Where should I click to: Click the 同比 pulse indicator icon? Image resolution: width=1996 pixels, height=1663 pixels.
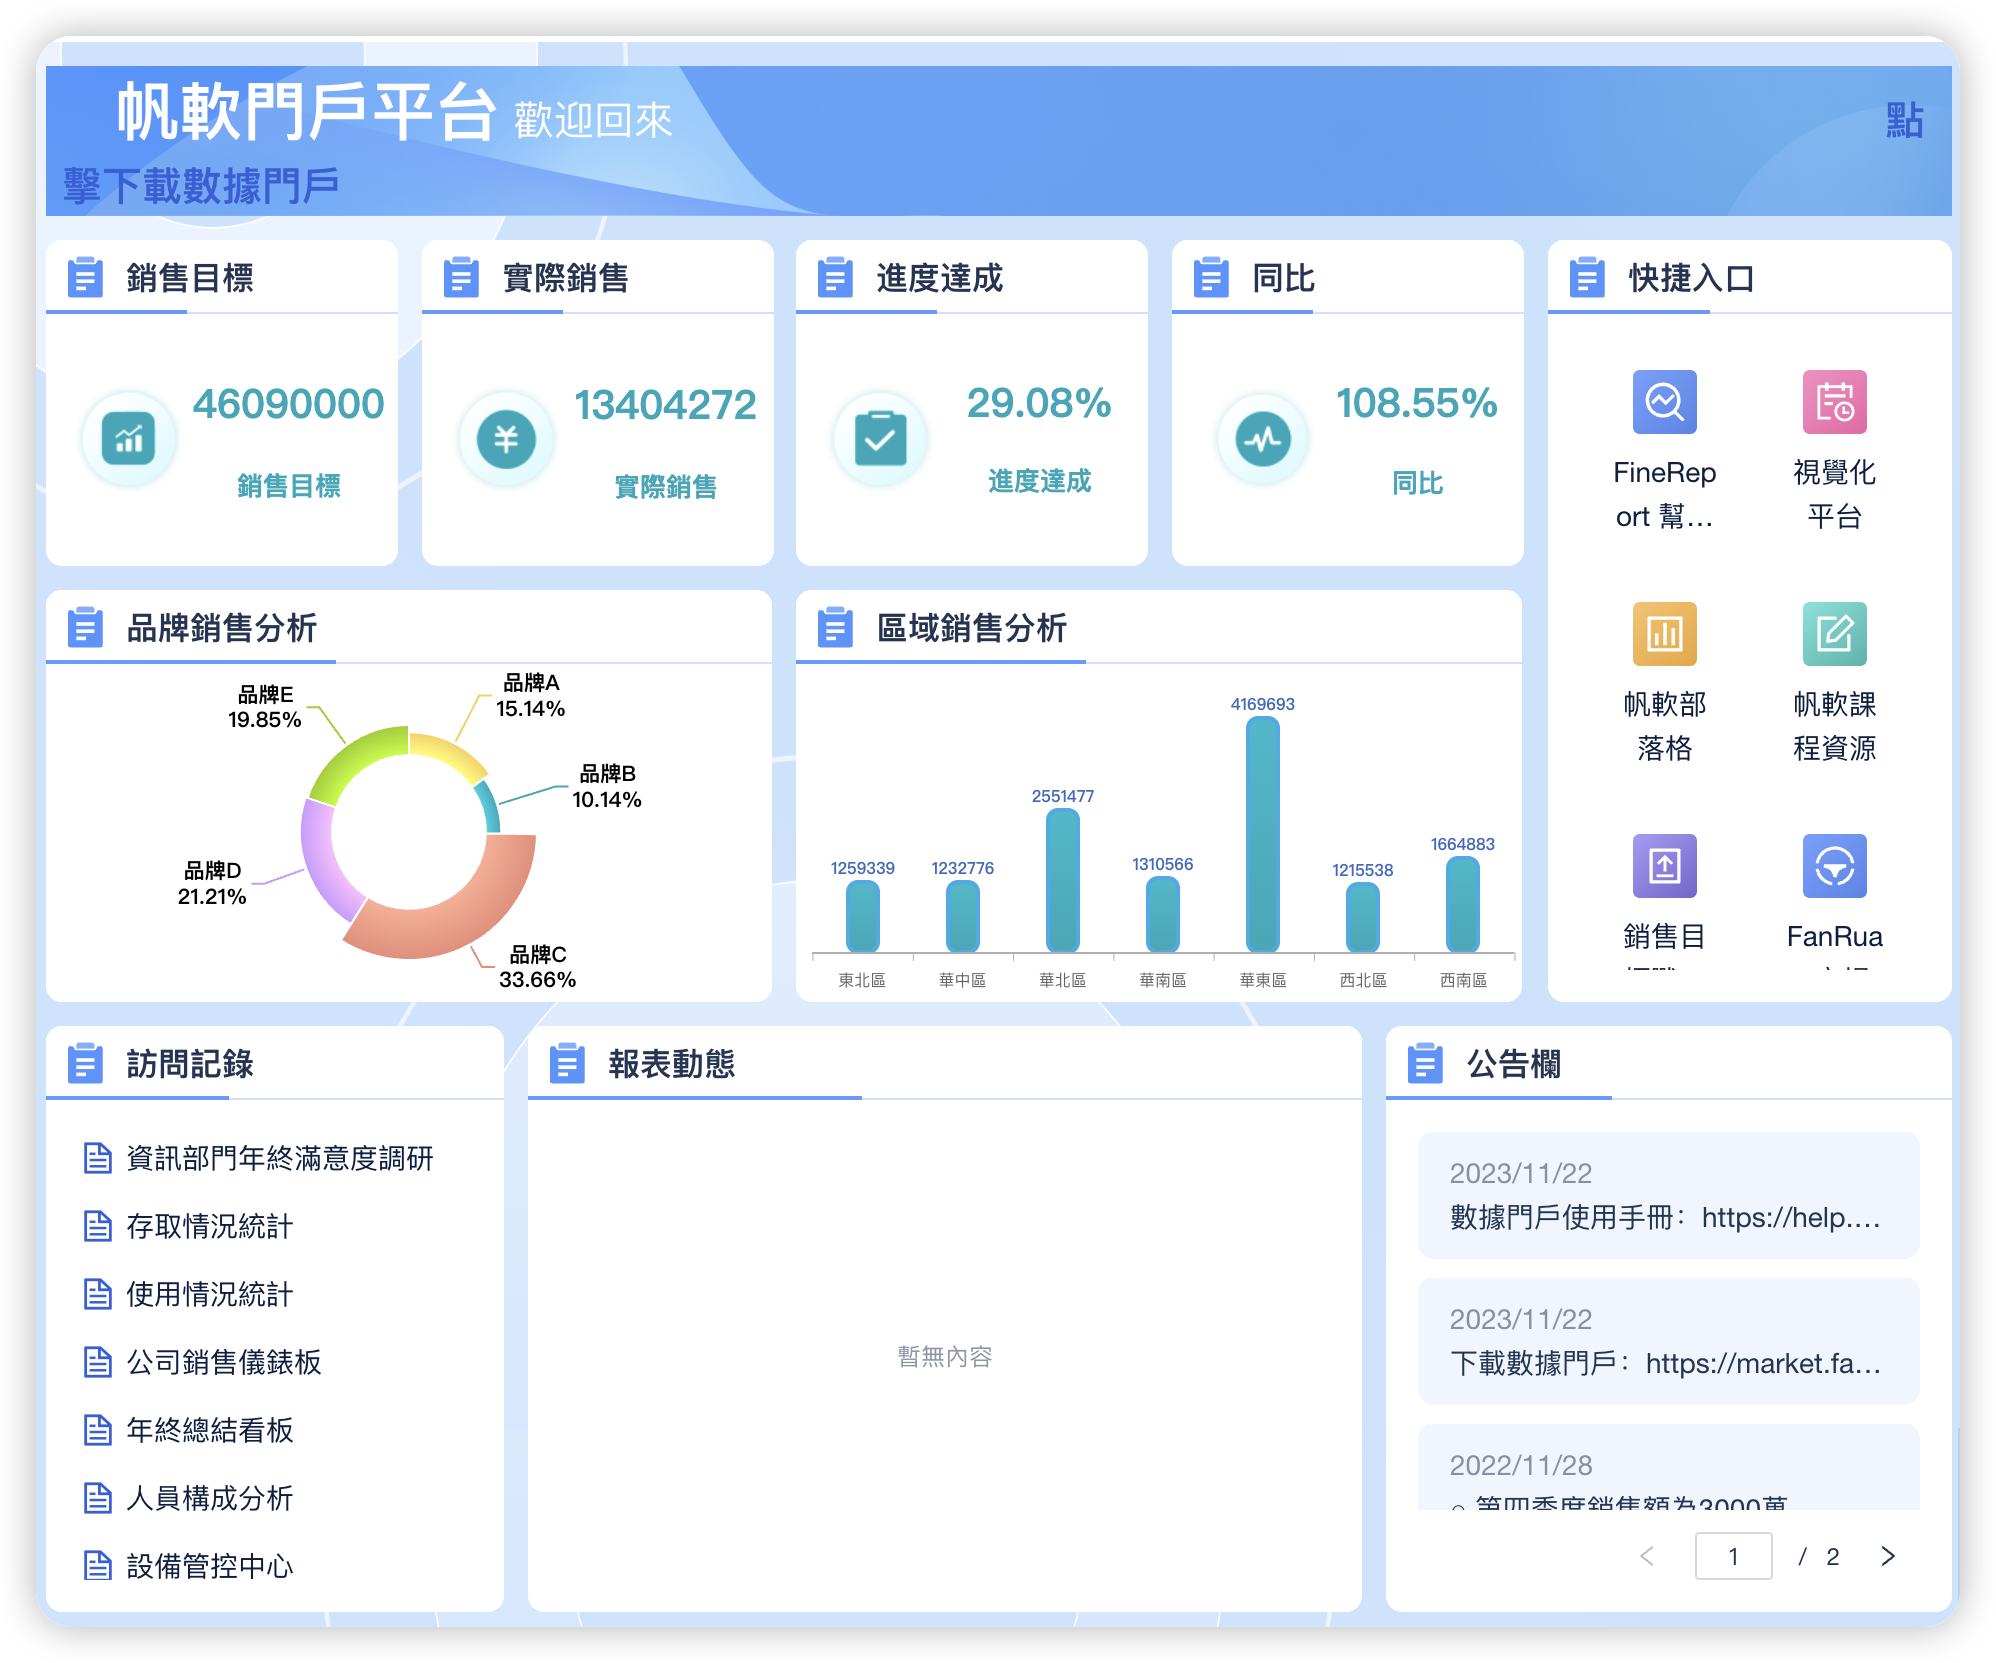coord(1263,437)
